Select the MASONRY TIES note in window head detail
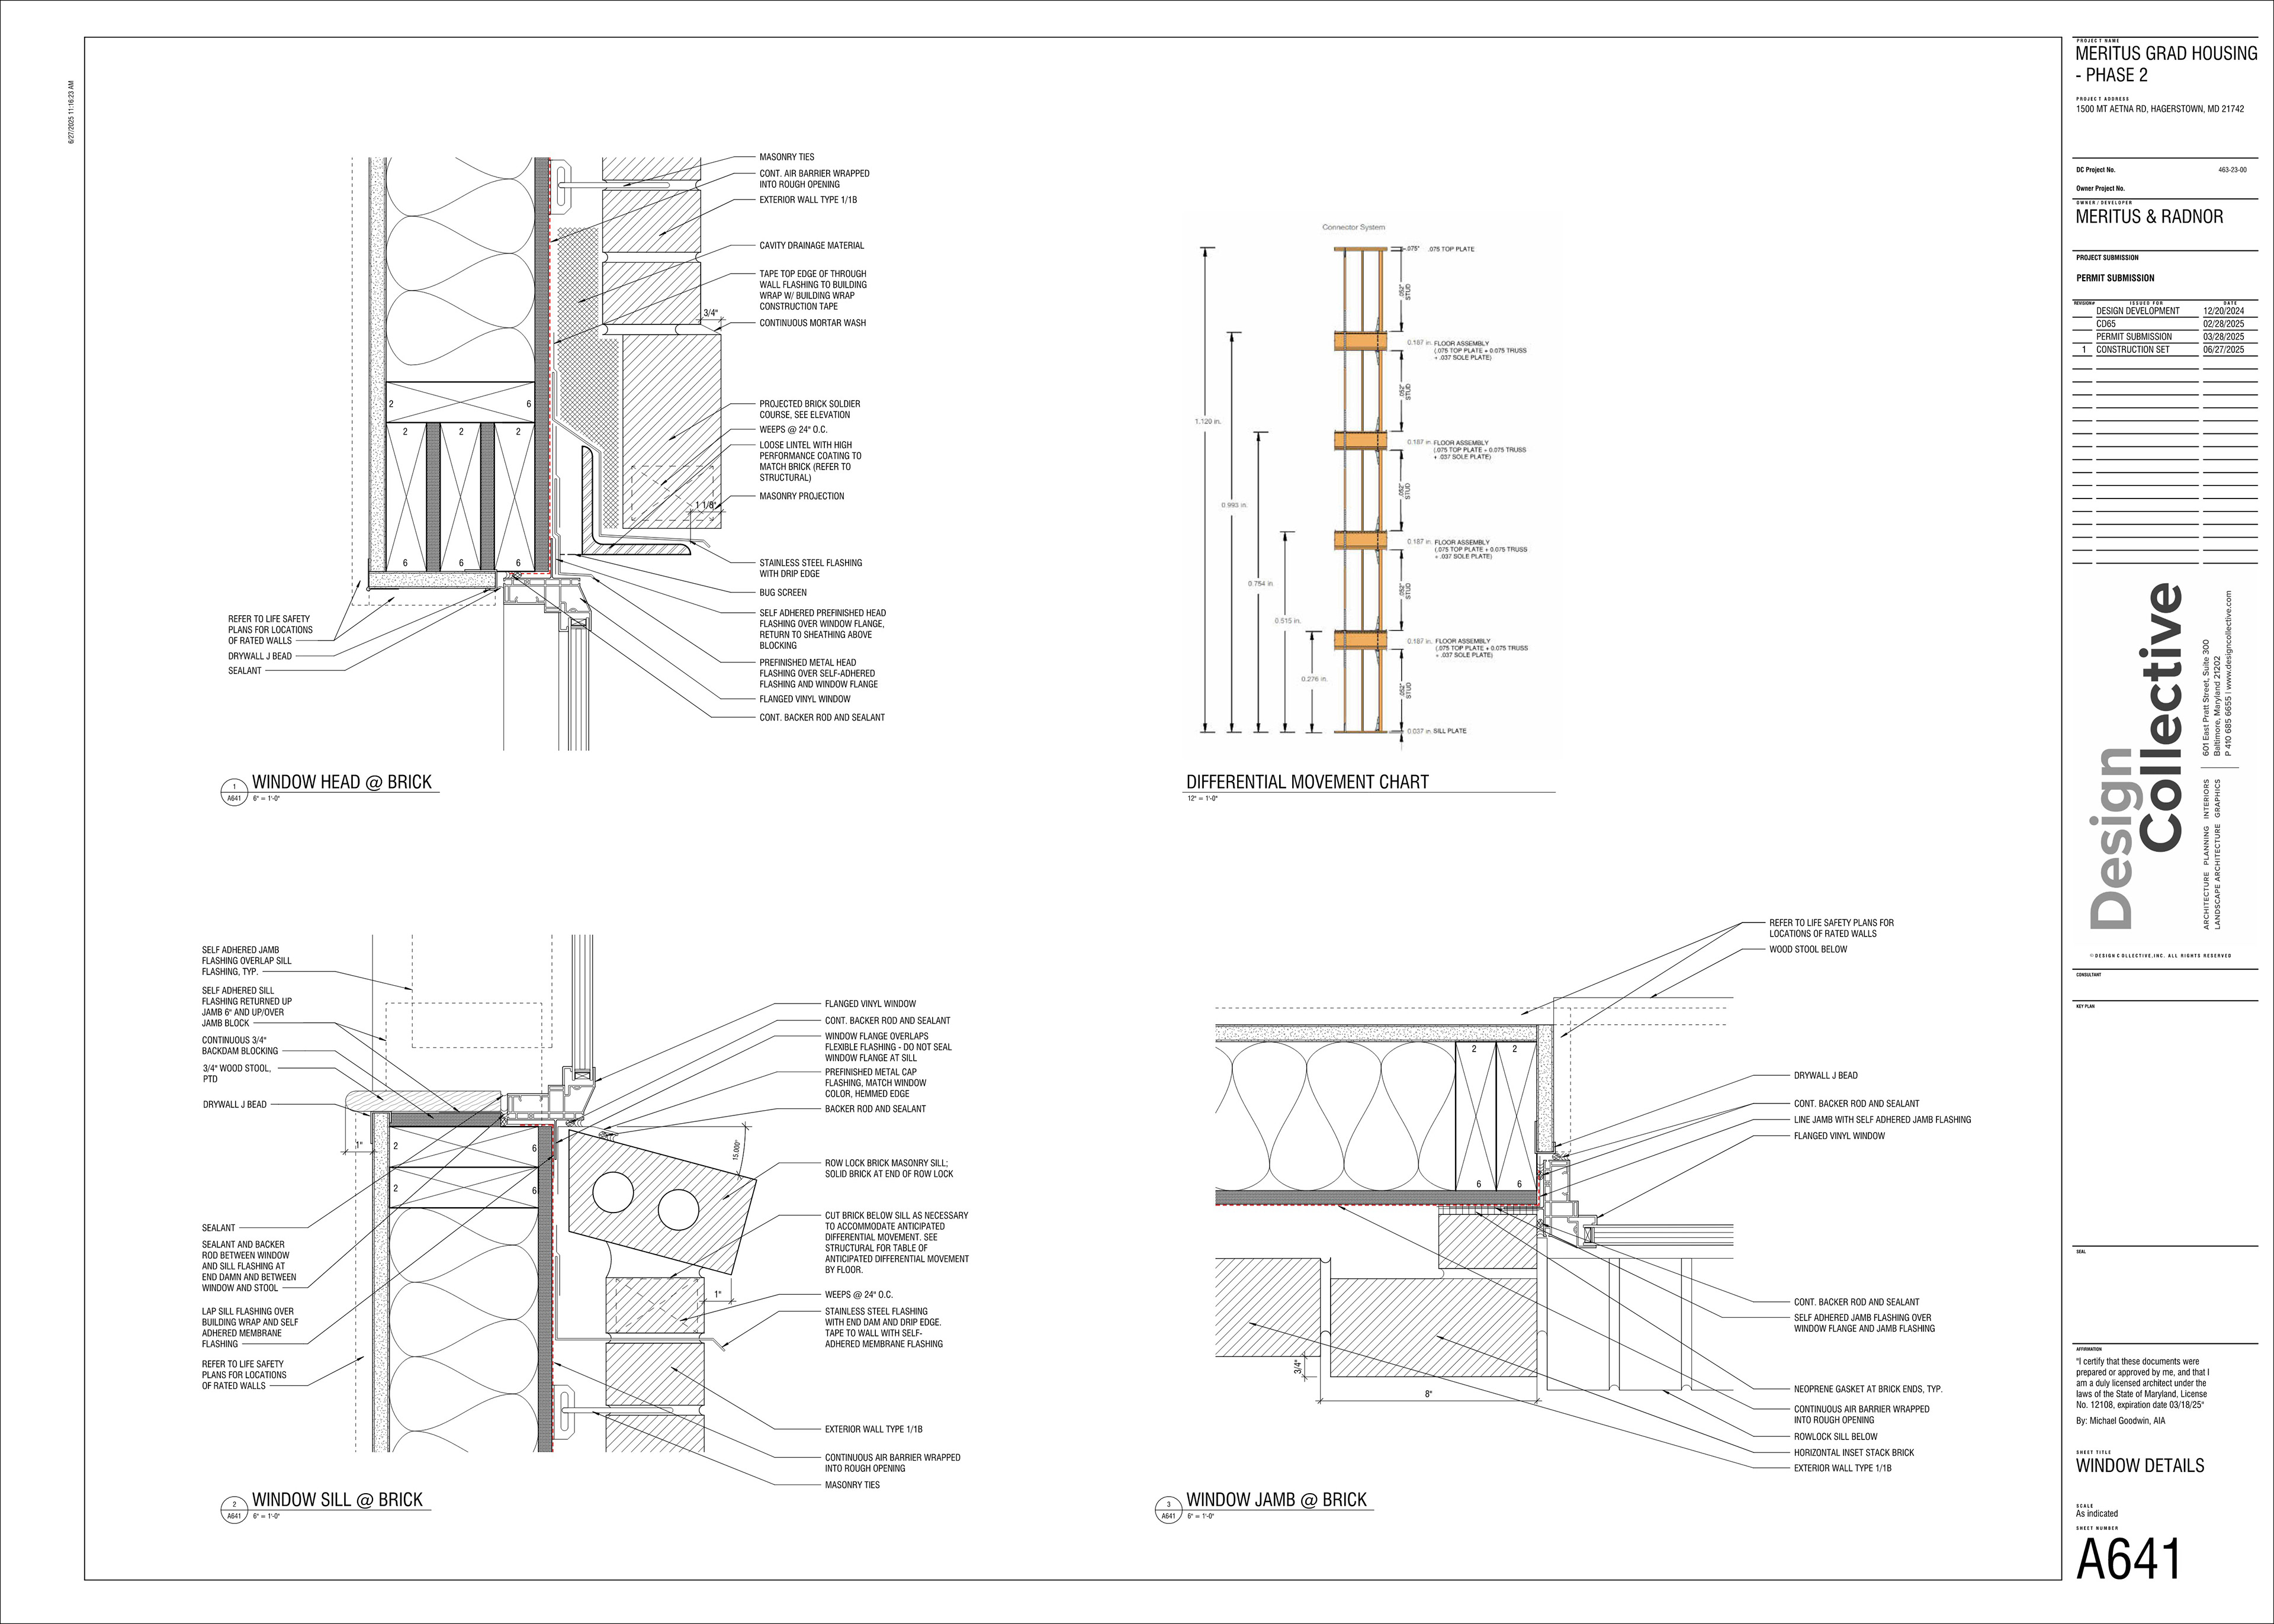The image size is (2274, 1624). point(786,157)
